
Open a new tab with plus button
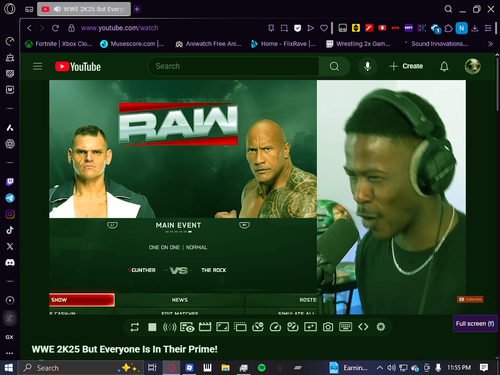tap(137, 9)
